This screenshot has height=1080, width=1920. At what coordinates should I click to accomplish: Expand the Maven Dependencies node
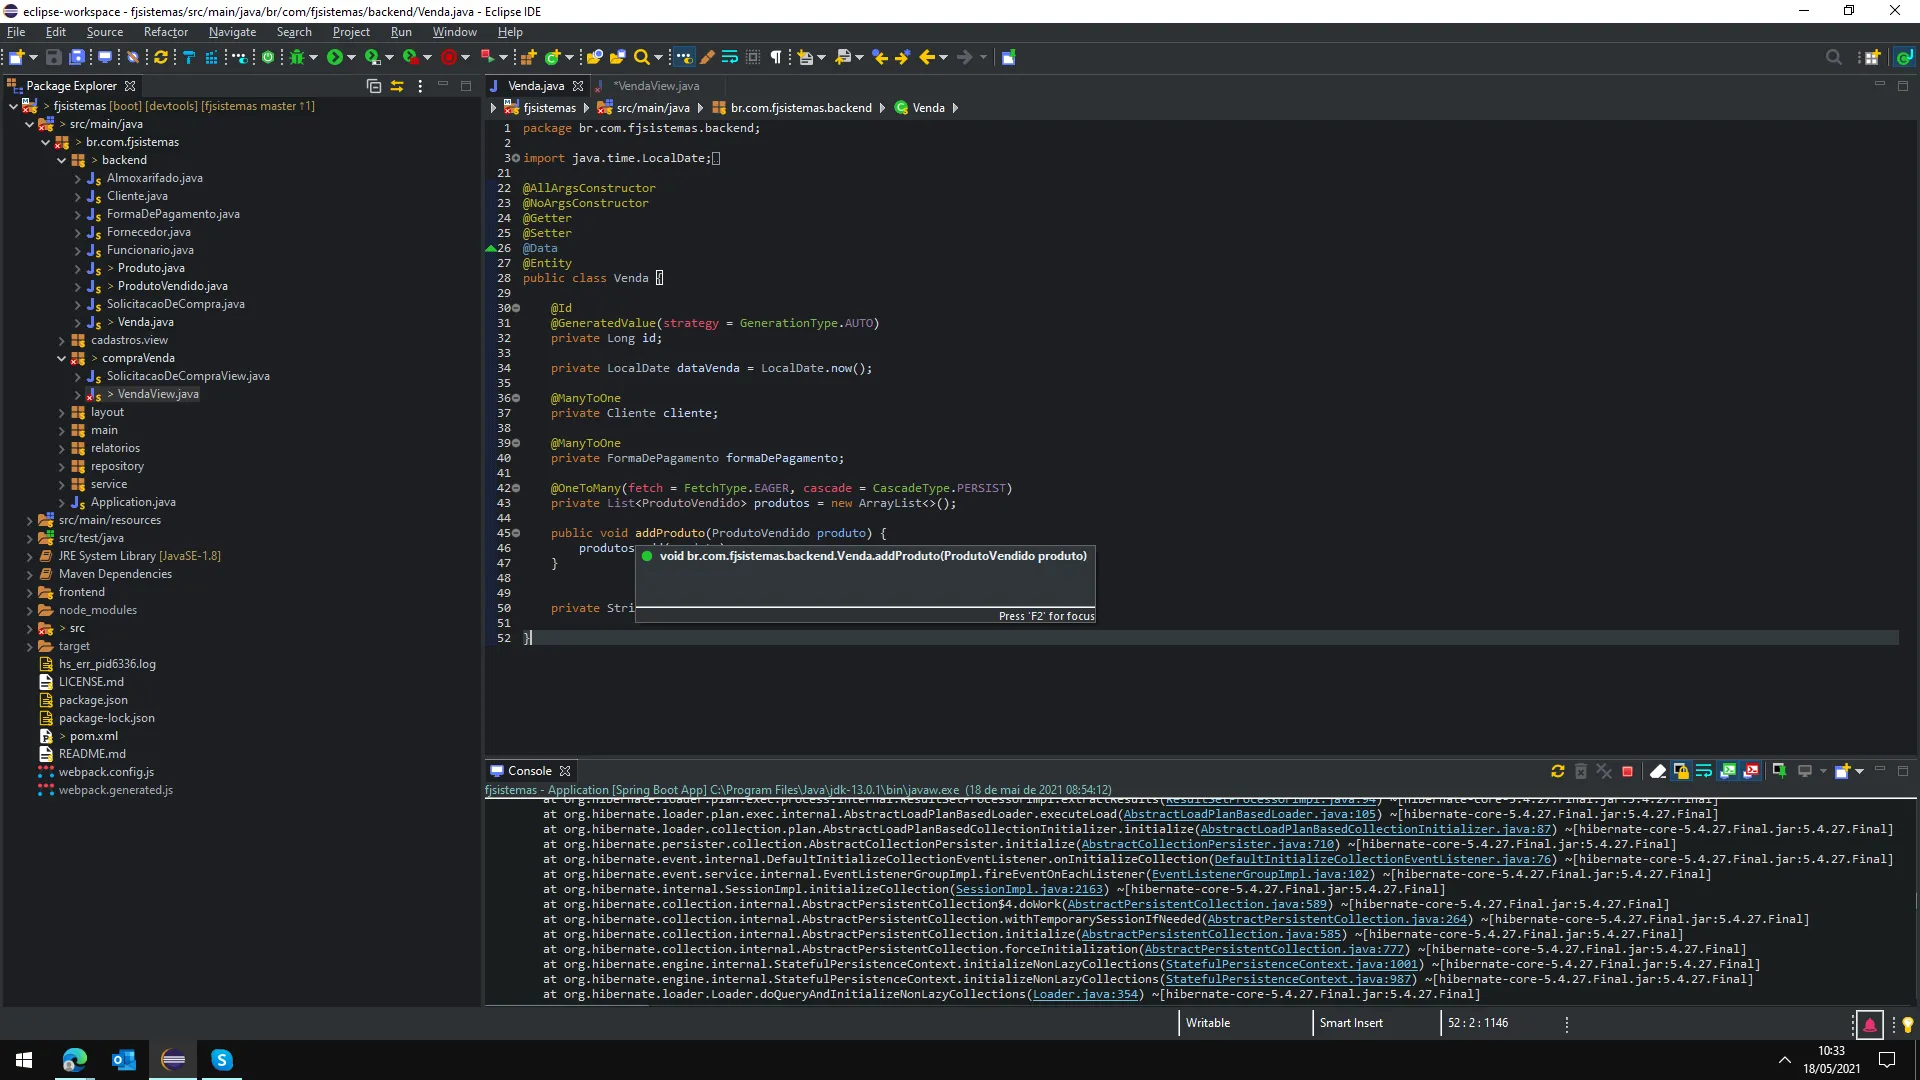[29, 574]
